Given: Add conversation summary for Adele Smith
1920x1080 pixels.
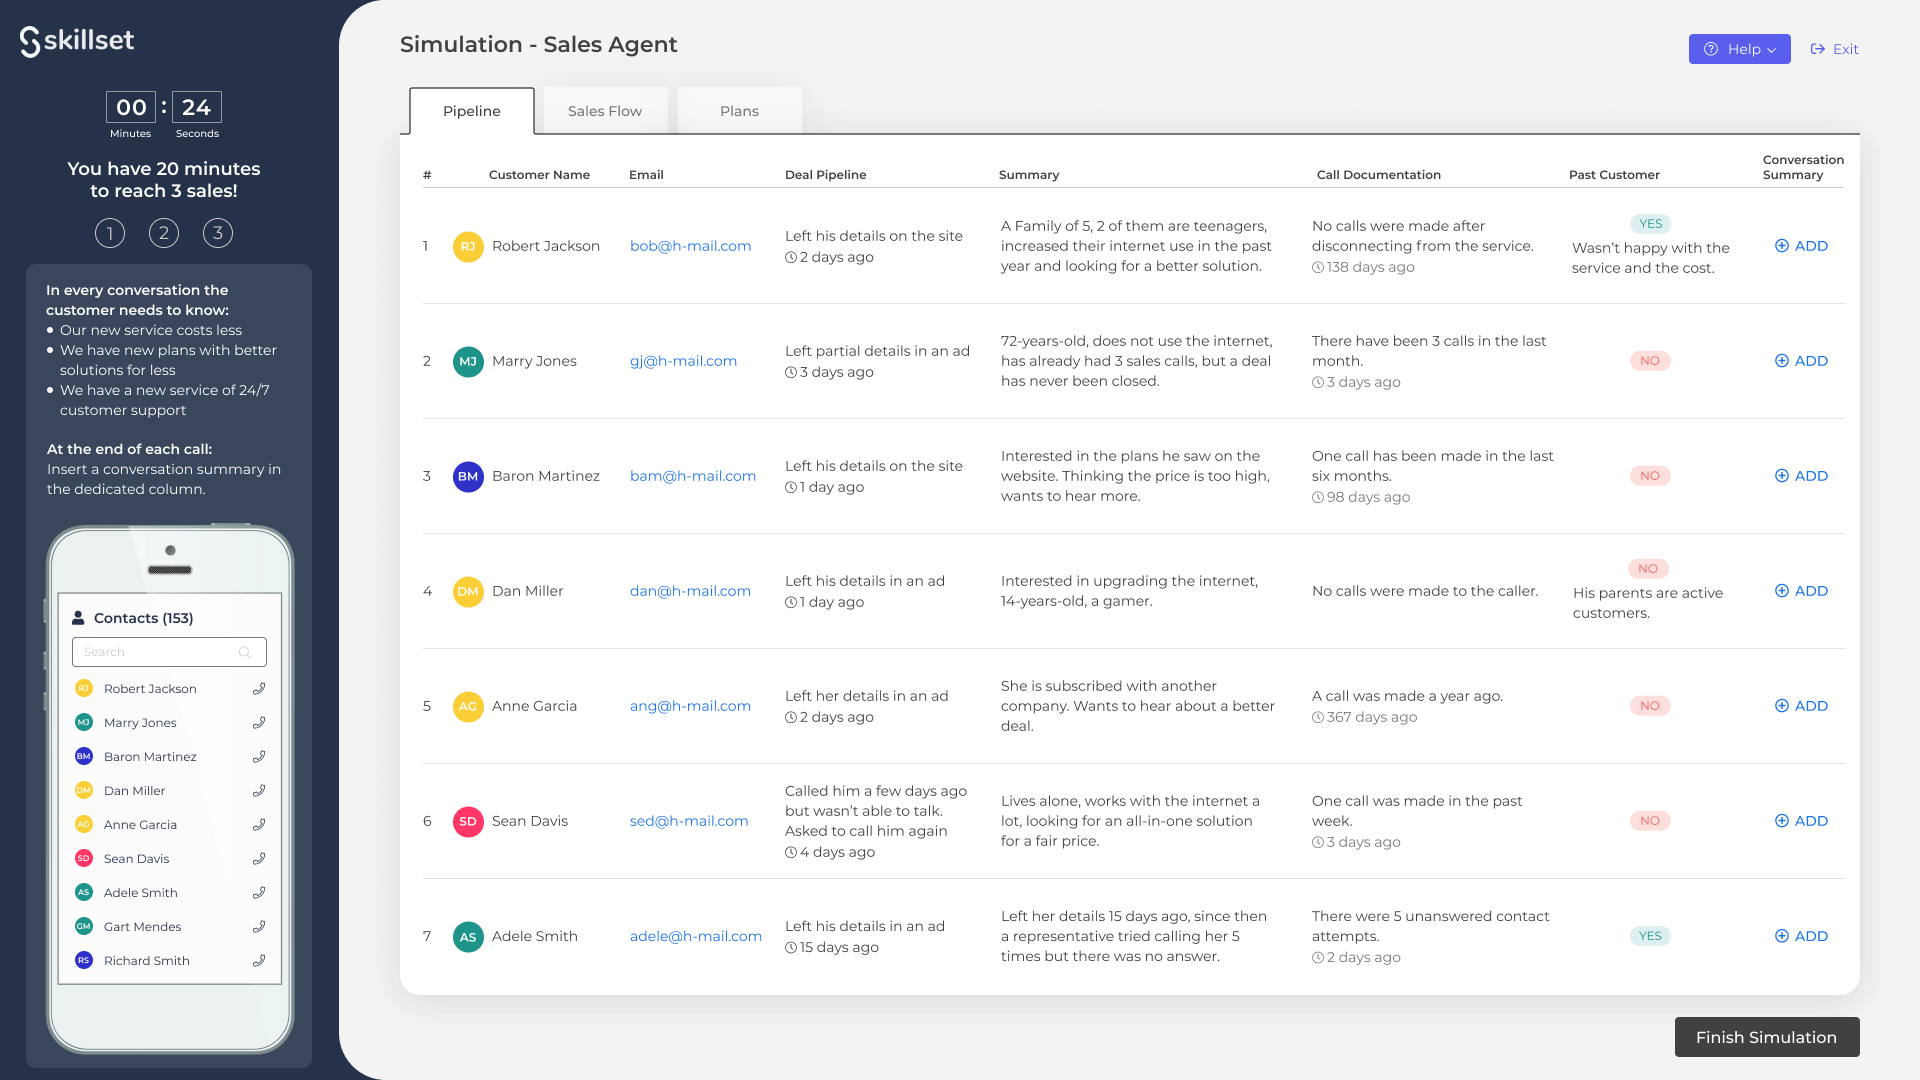Looking at the screenshot, I should [1801, 936].
